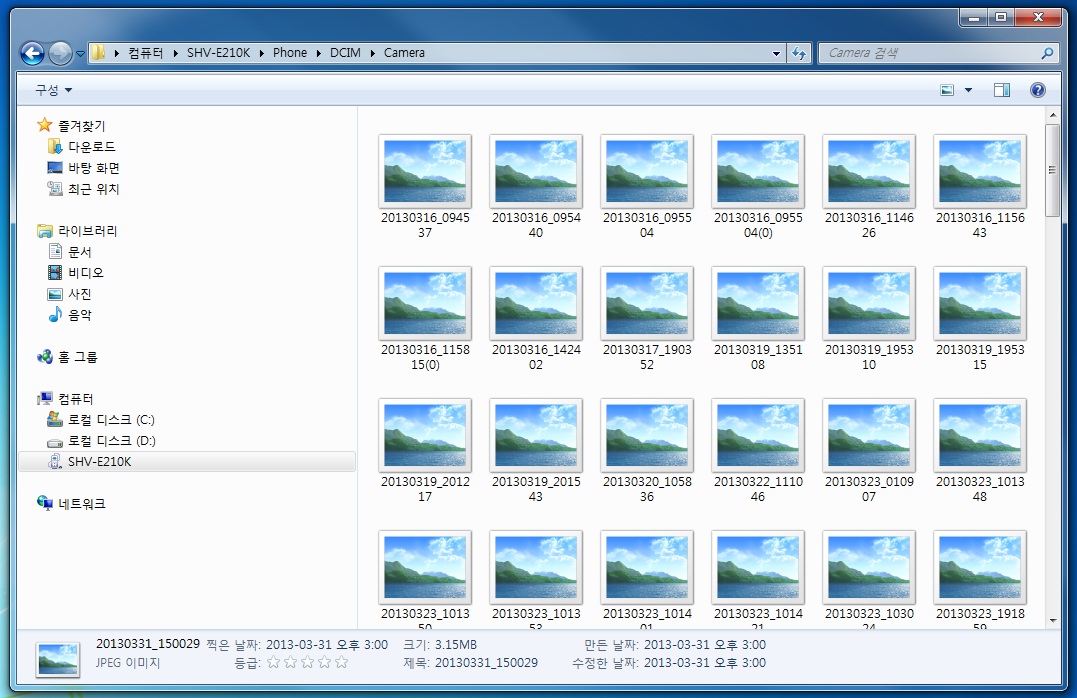Click the vertical scrollbar thumb

1051,170
